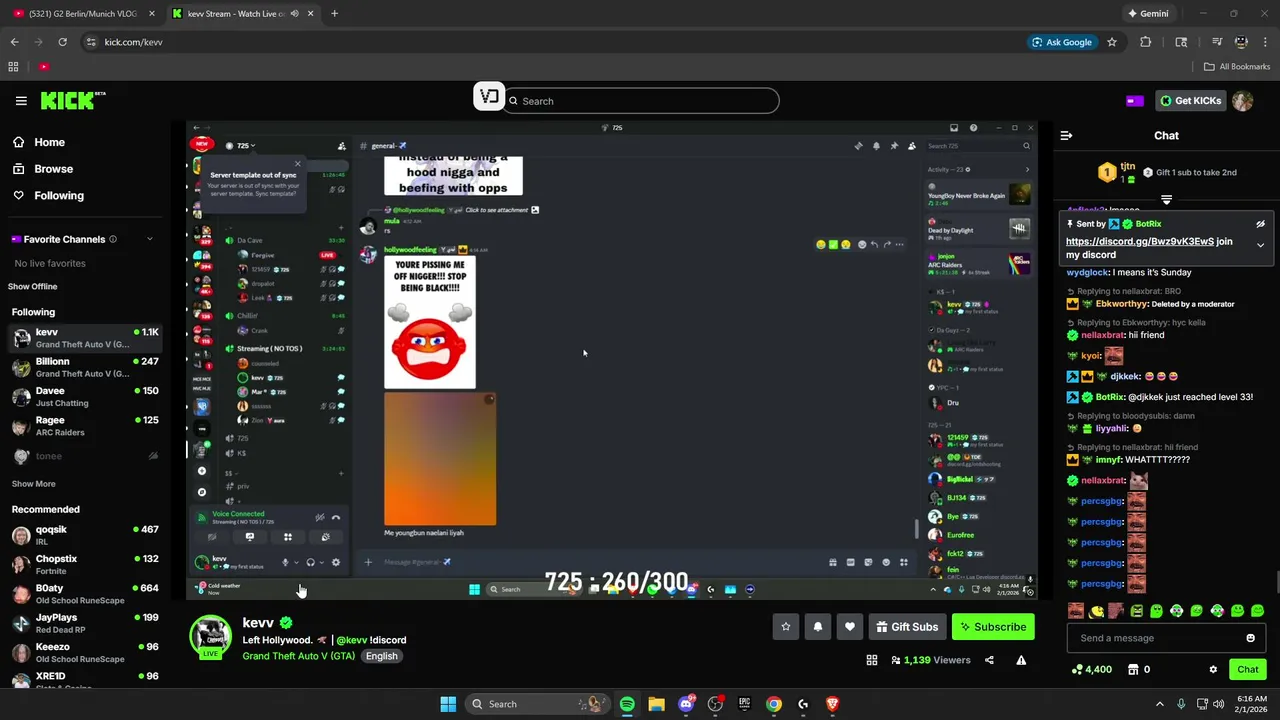Click the Gift Subs button
Screen dimensions: 1280x720
pos(907,627)
